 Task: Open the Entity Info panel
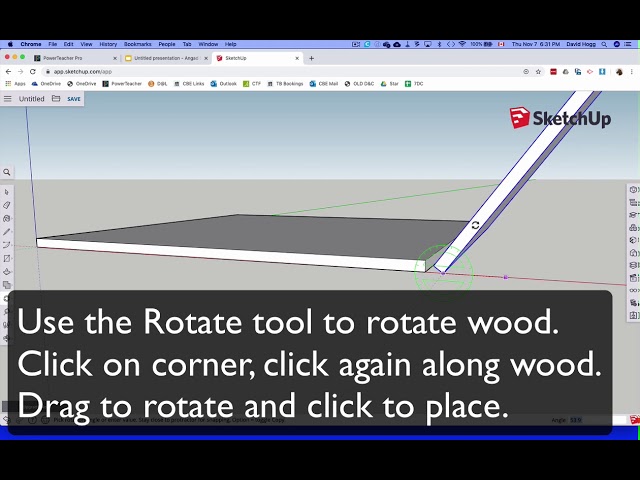click(x=633, y=189)
